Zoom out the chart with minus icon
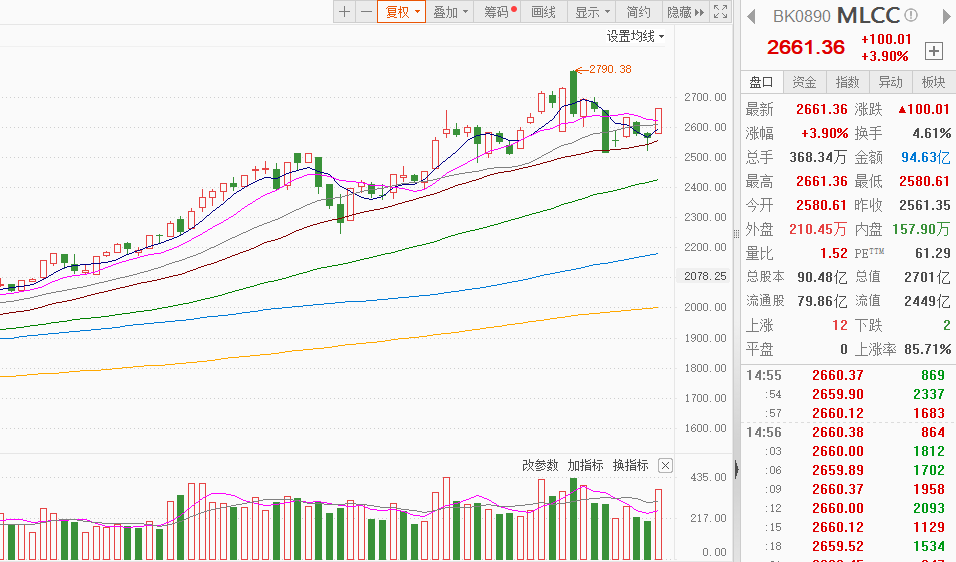The image size is (956, 562). [x=366, y=12]
